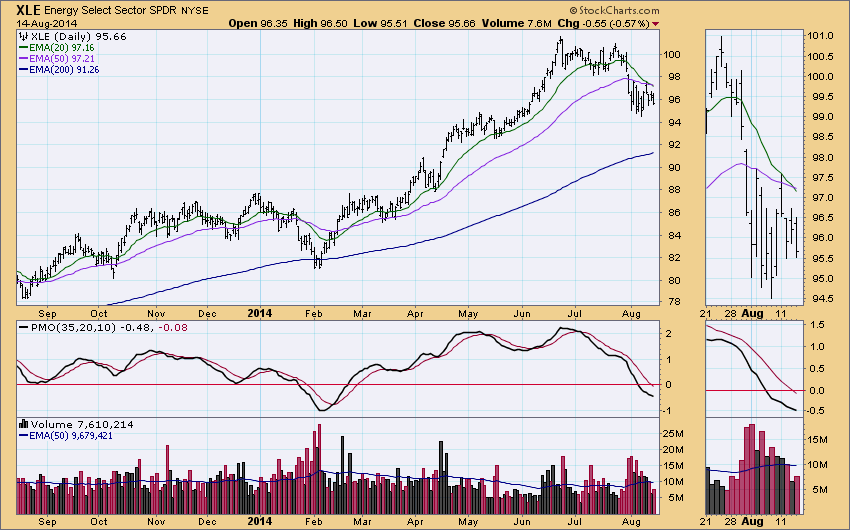Click the High 96.50 value
The height and width of the screenshot is (530, 850).
tap(320, 23)
